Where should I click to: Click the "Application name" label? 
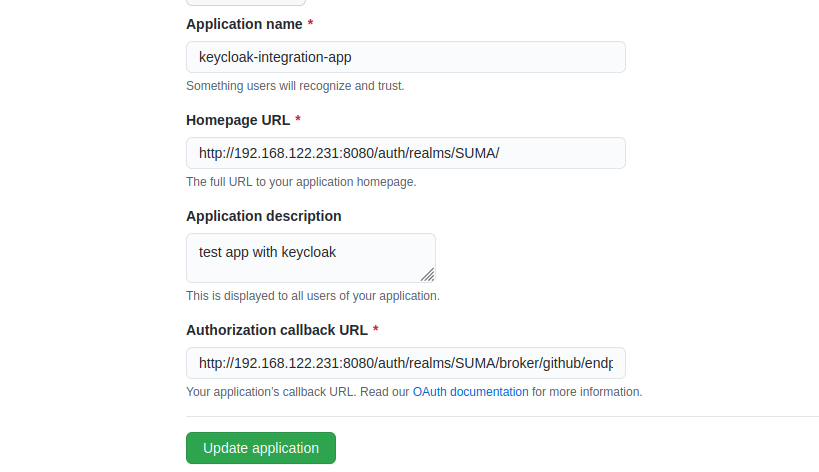(x=244, y=24)
